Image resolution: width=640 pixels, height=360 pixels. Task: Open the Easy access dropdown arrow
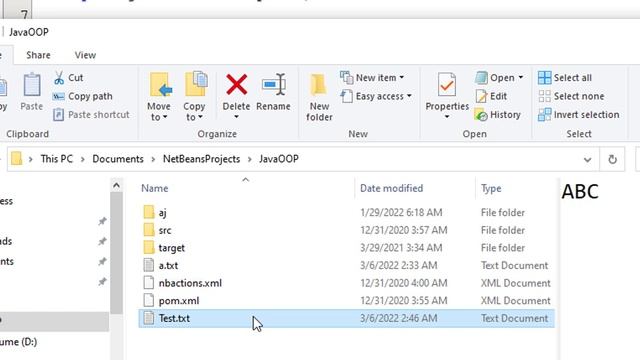(409, 96)
